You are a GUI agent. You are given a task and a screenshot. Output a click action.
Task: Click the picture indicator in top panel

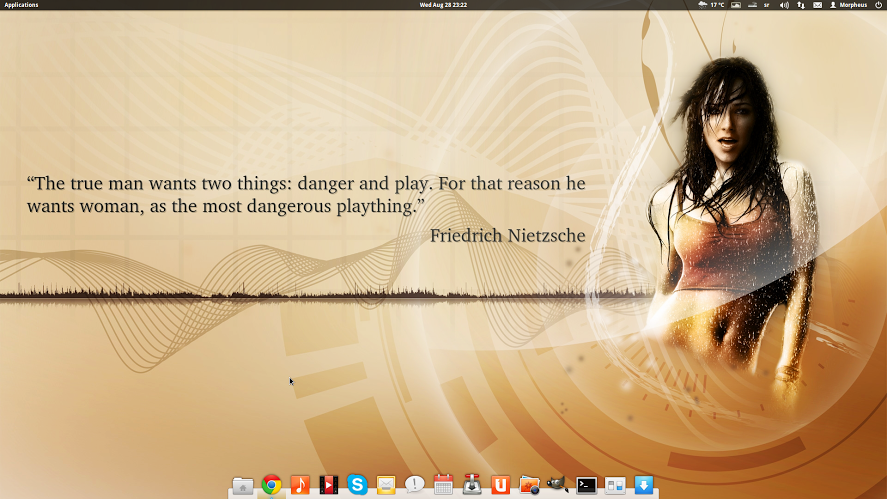736,5
